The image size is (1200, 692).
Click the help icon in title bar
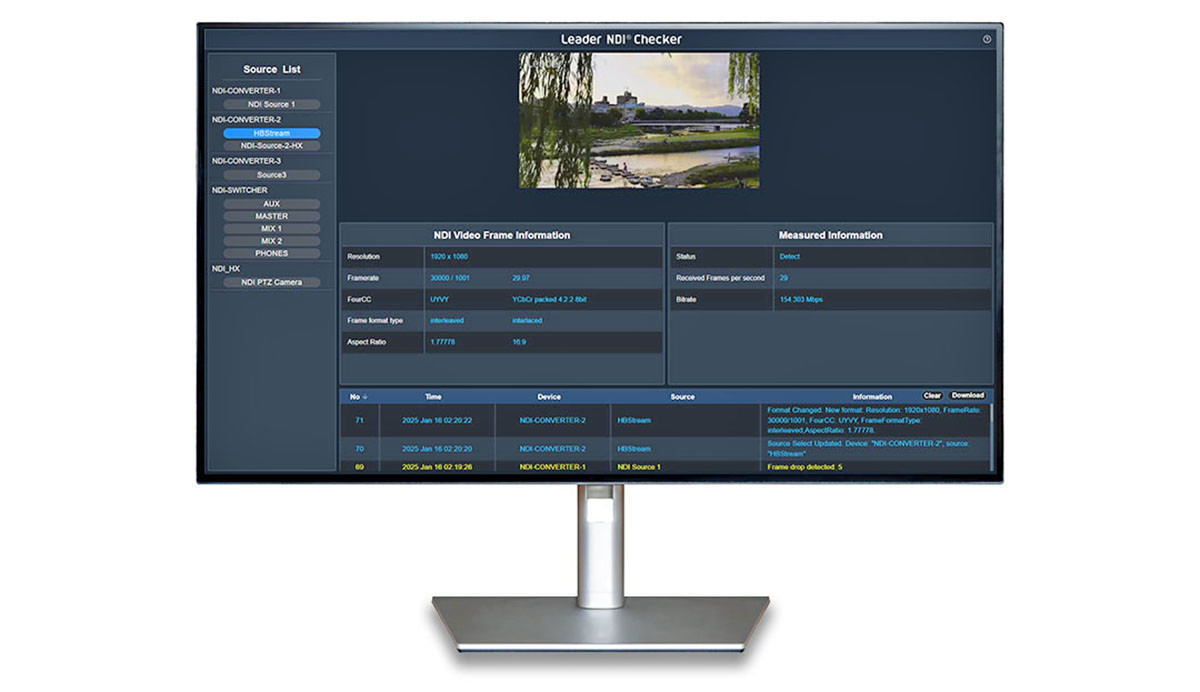[987, 39]
